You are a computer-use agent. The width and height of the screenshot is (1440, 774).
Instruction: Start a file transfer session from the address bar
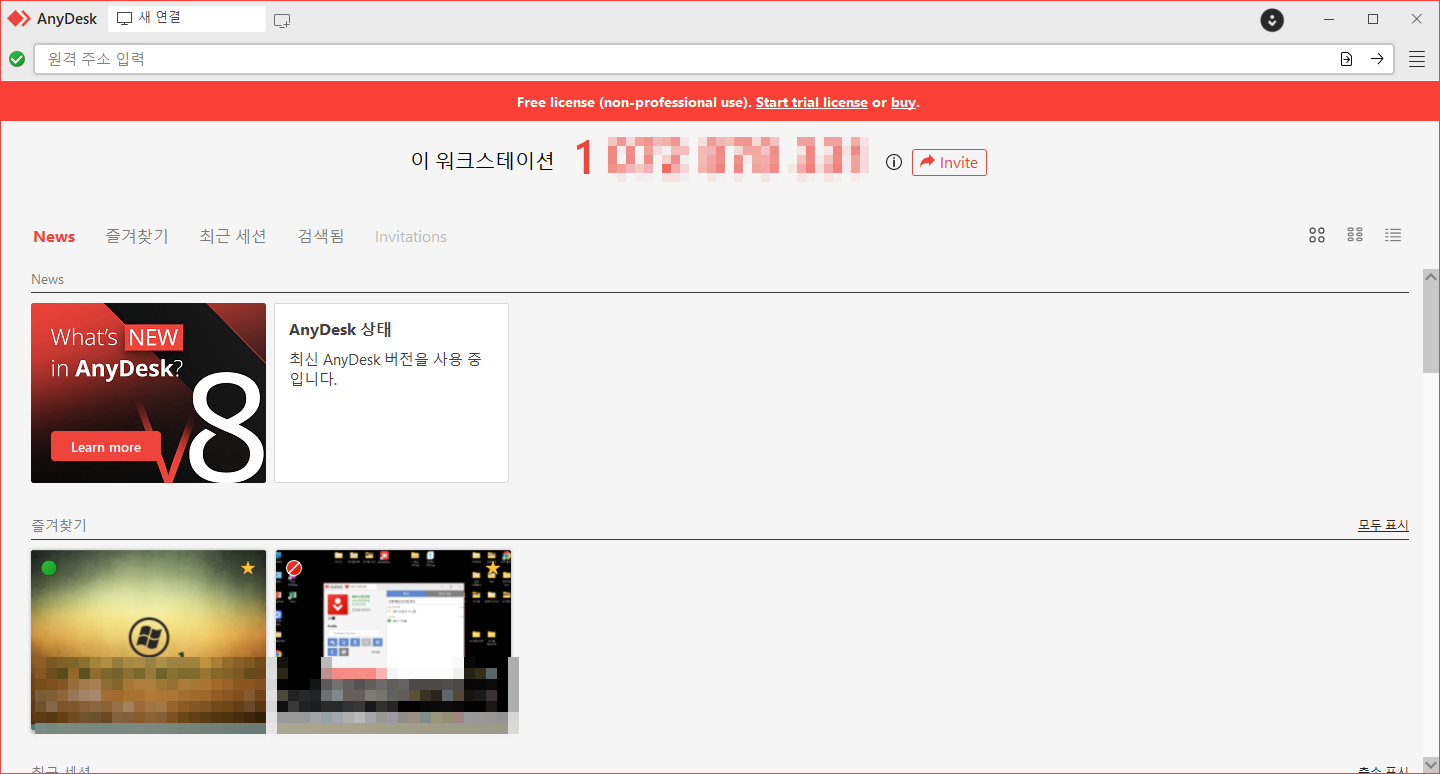[x=1346, y=59]
